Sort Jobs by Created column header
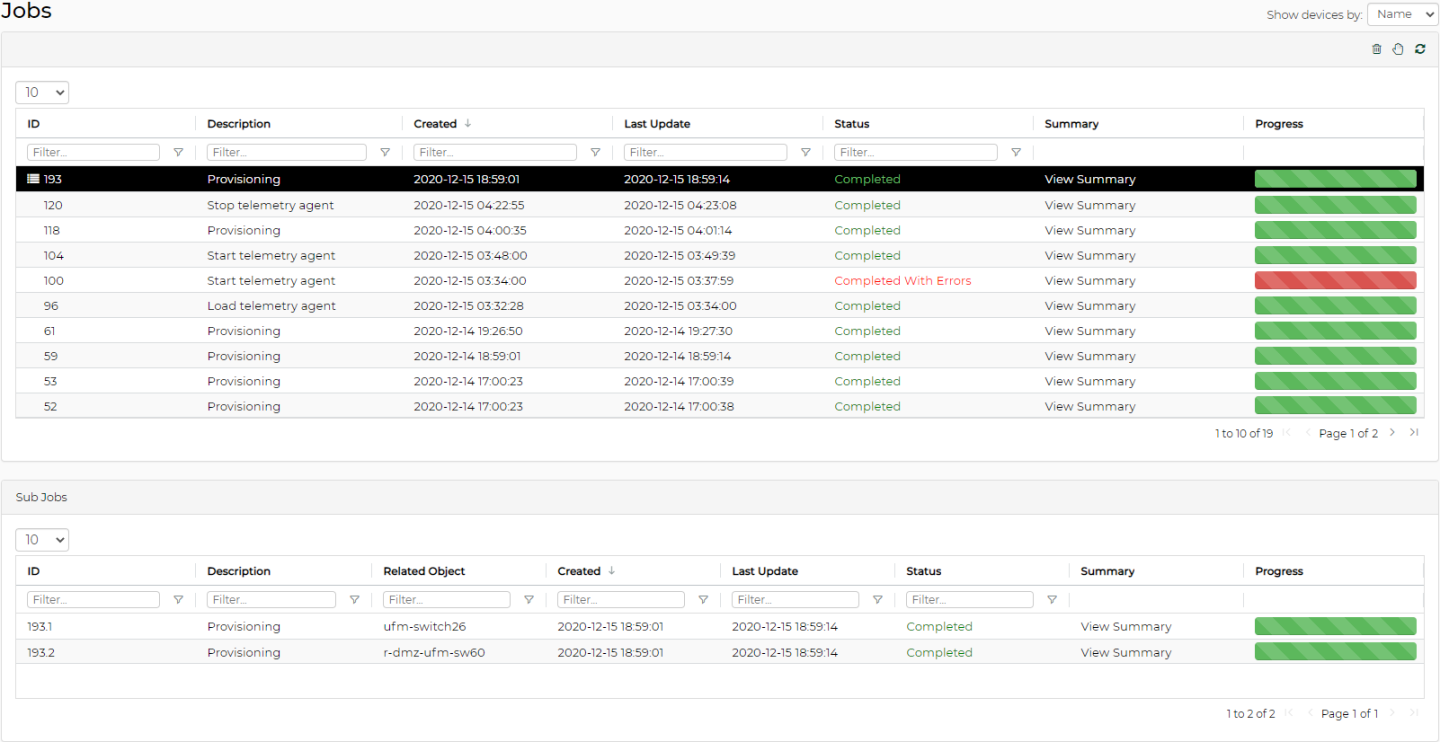The width and height of the screenshot is (1440, 742). point(435,124)
